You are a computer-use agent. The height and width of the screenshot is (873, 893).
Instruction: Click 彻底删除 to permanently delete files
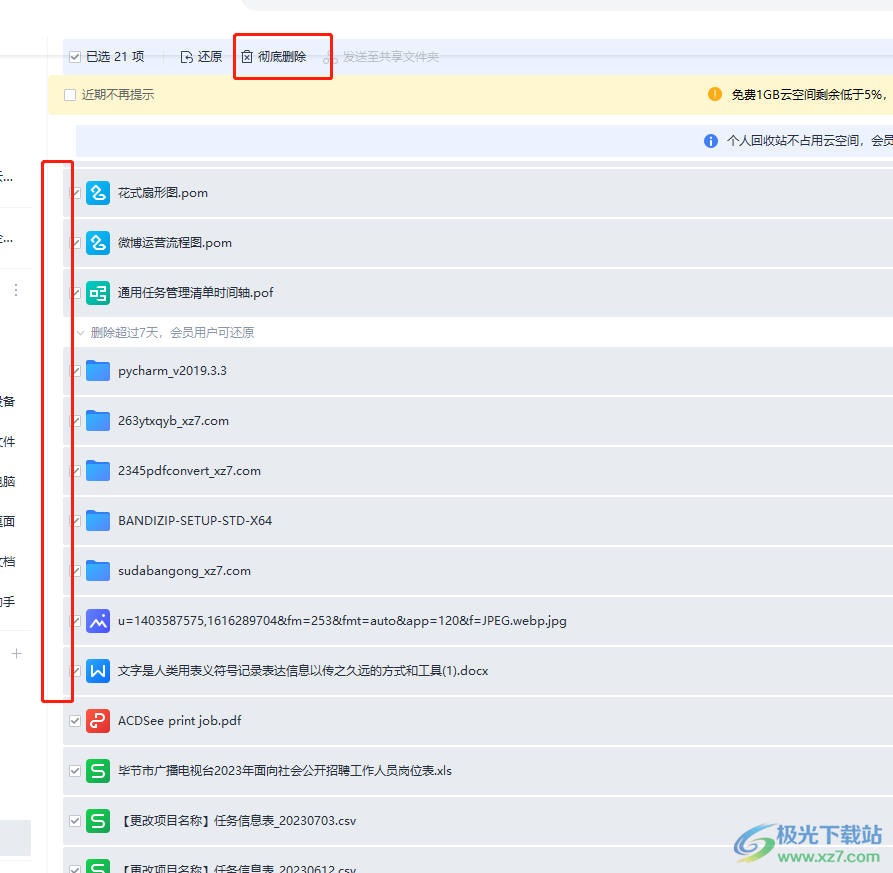pos(274,57)
